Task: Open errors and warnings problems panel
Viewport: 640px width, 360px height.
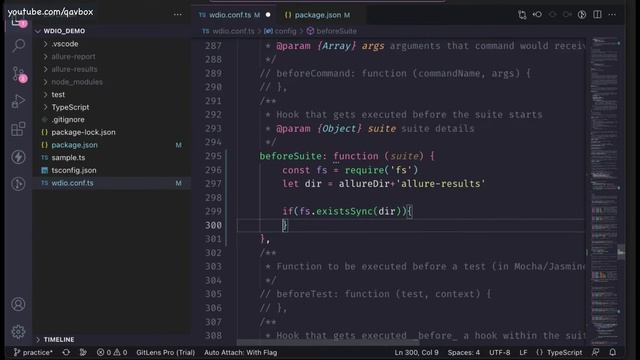Action: 112,352
